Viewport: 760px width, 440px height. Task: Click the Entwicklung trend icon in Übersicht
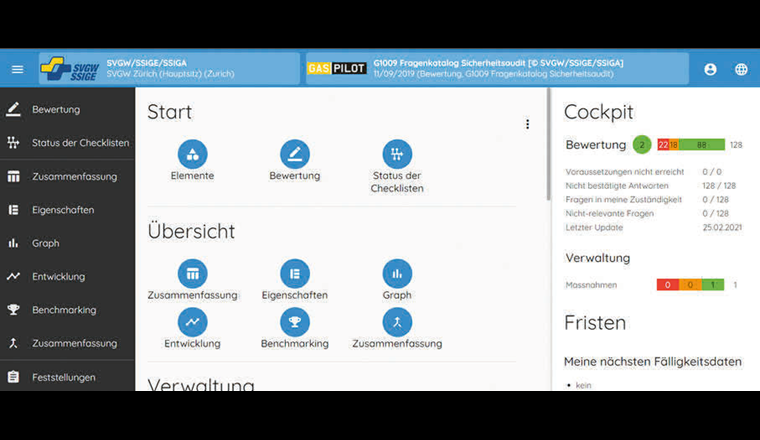[x=192, y=322]
